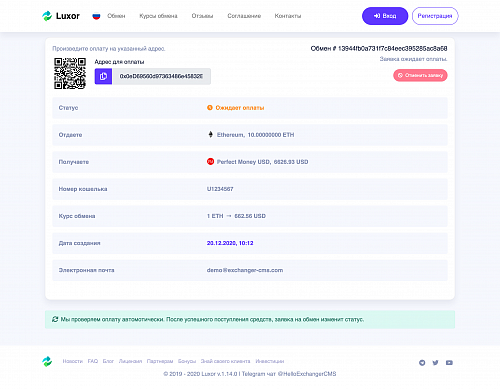
Task: Open the Обмен menu item
Action: [116, 16]
